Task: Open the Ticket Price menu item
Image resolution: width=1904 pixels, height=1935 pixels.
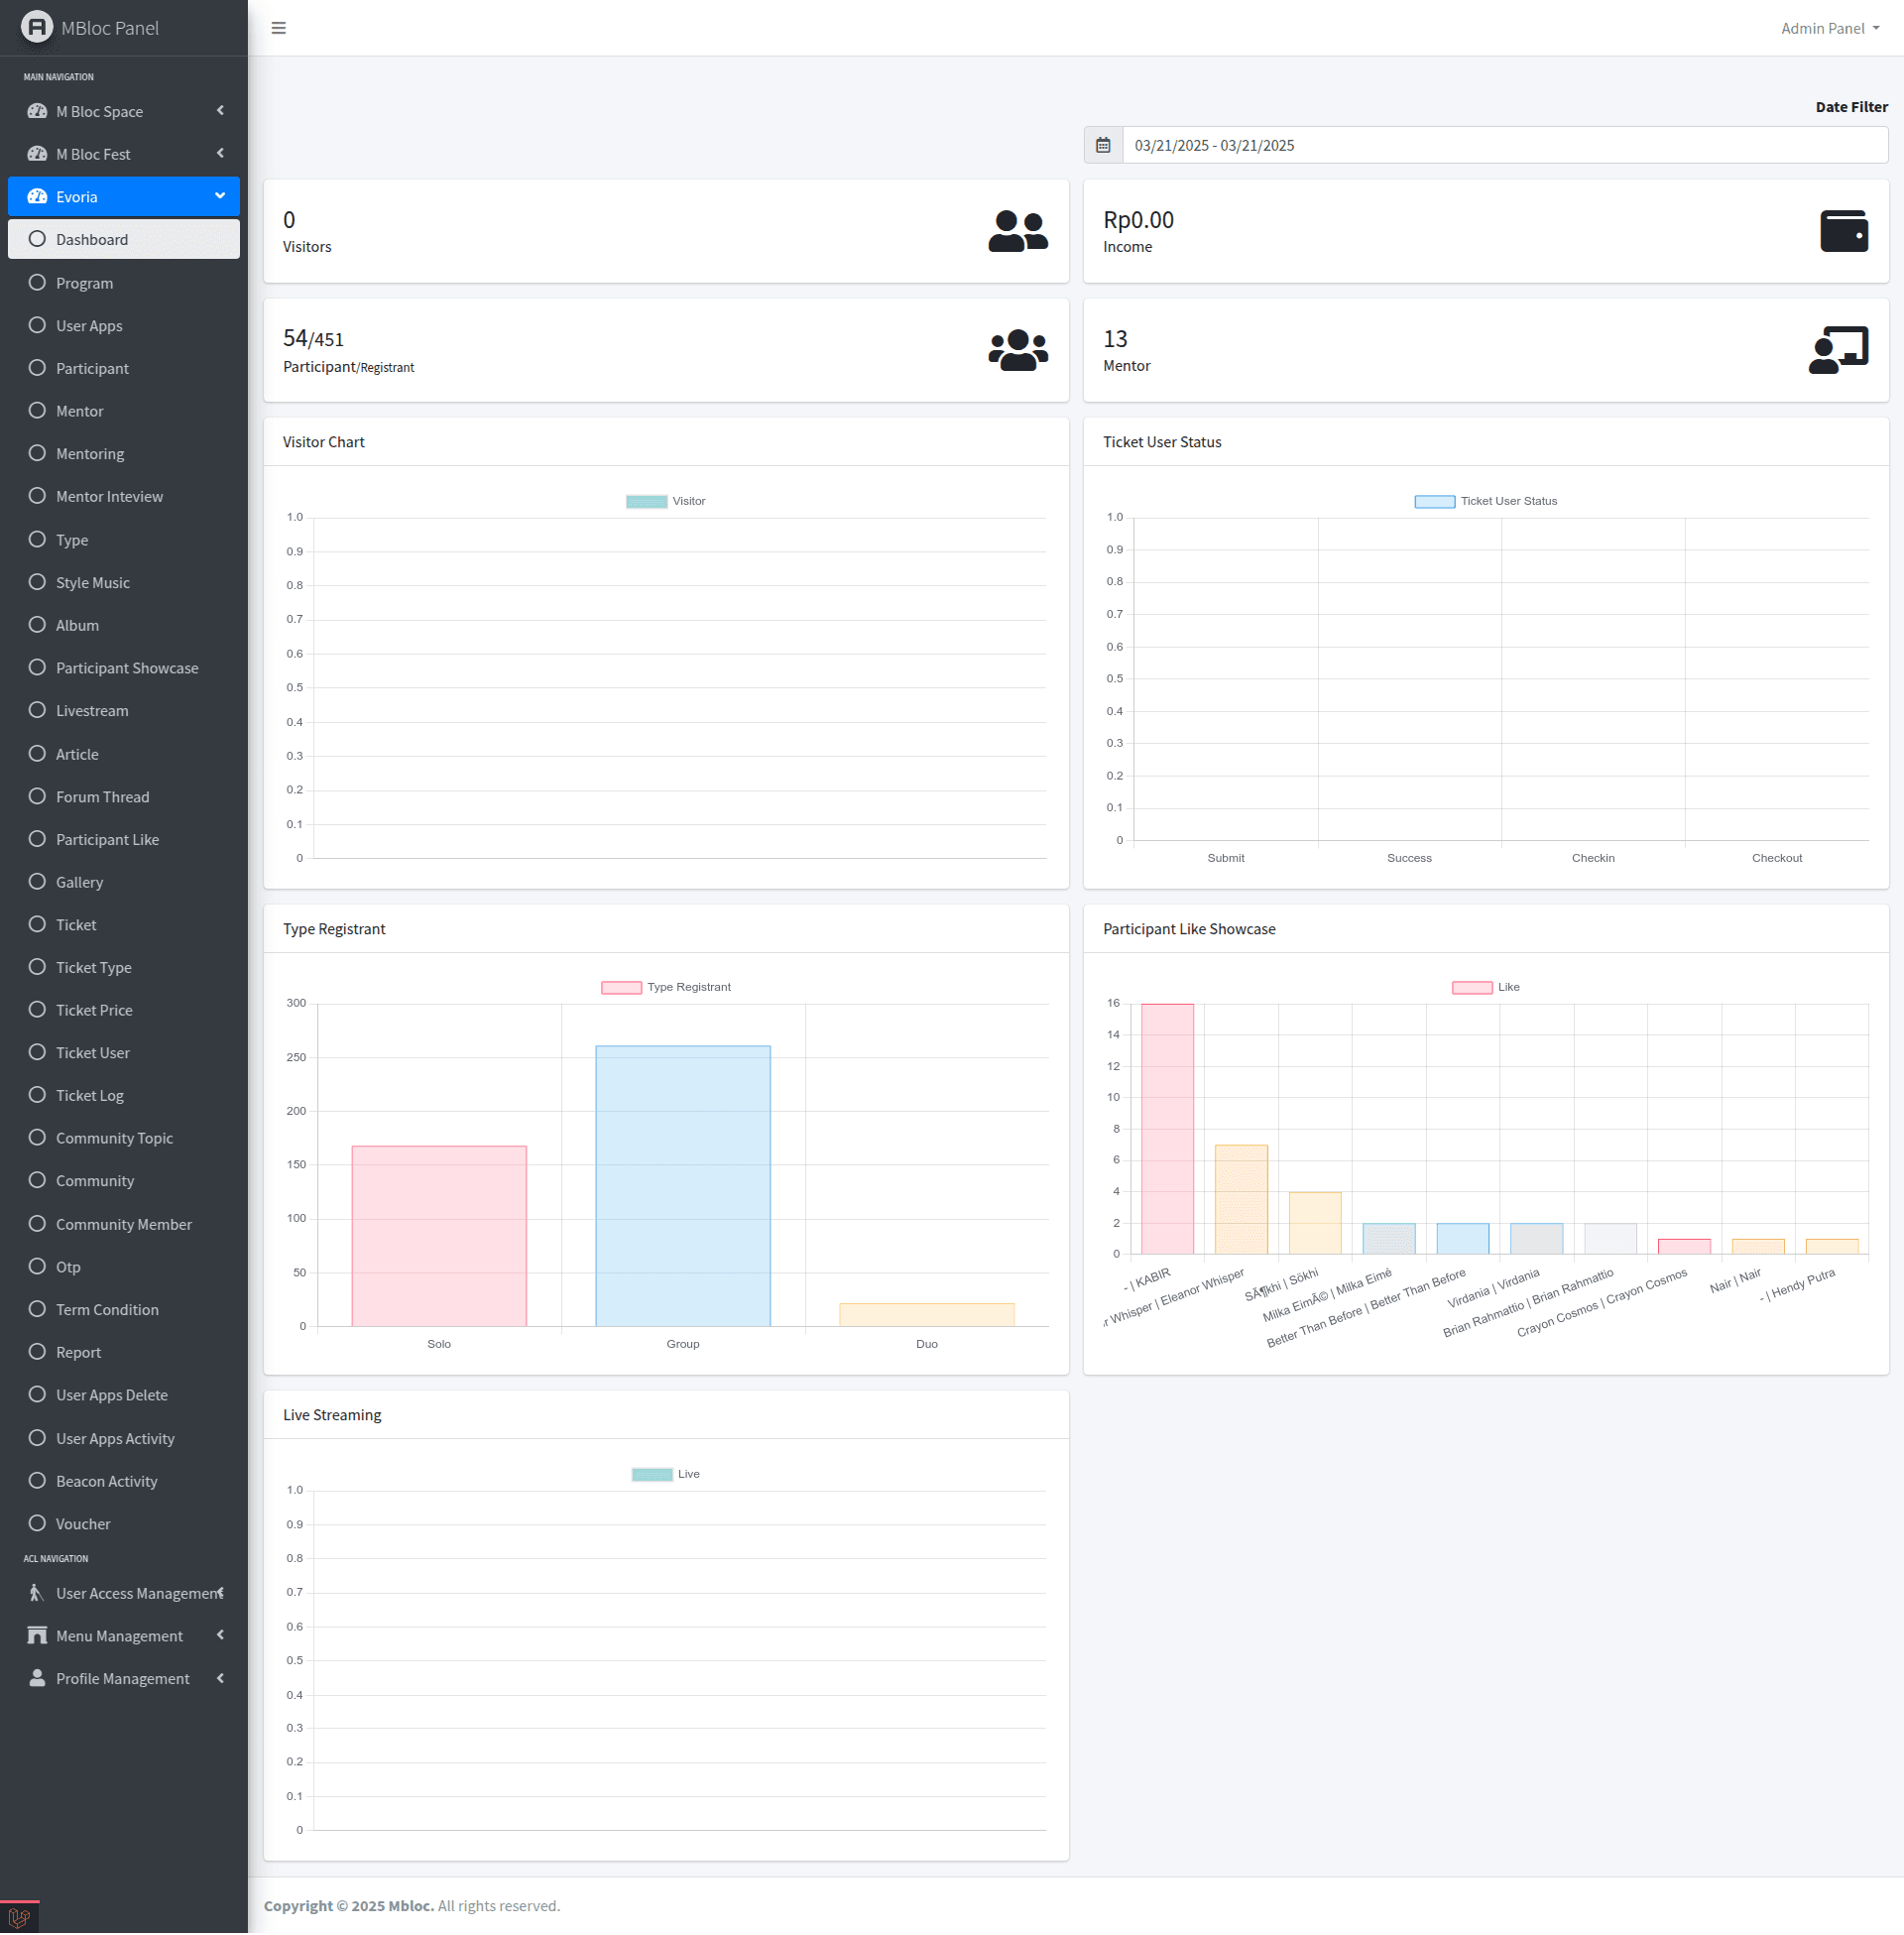Action: point(94,1010)
